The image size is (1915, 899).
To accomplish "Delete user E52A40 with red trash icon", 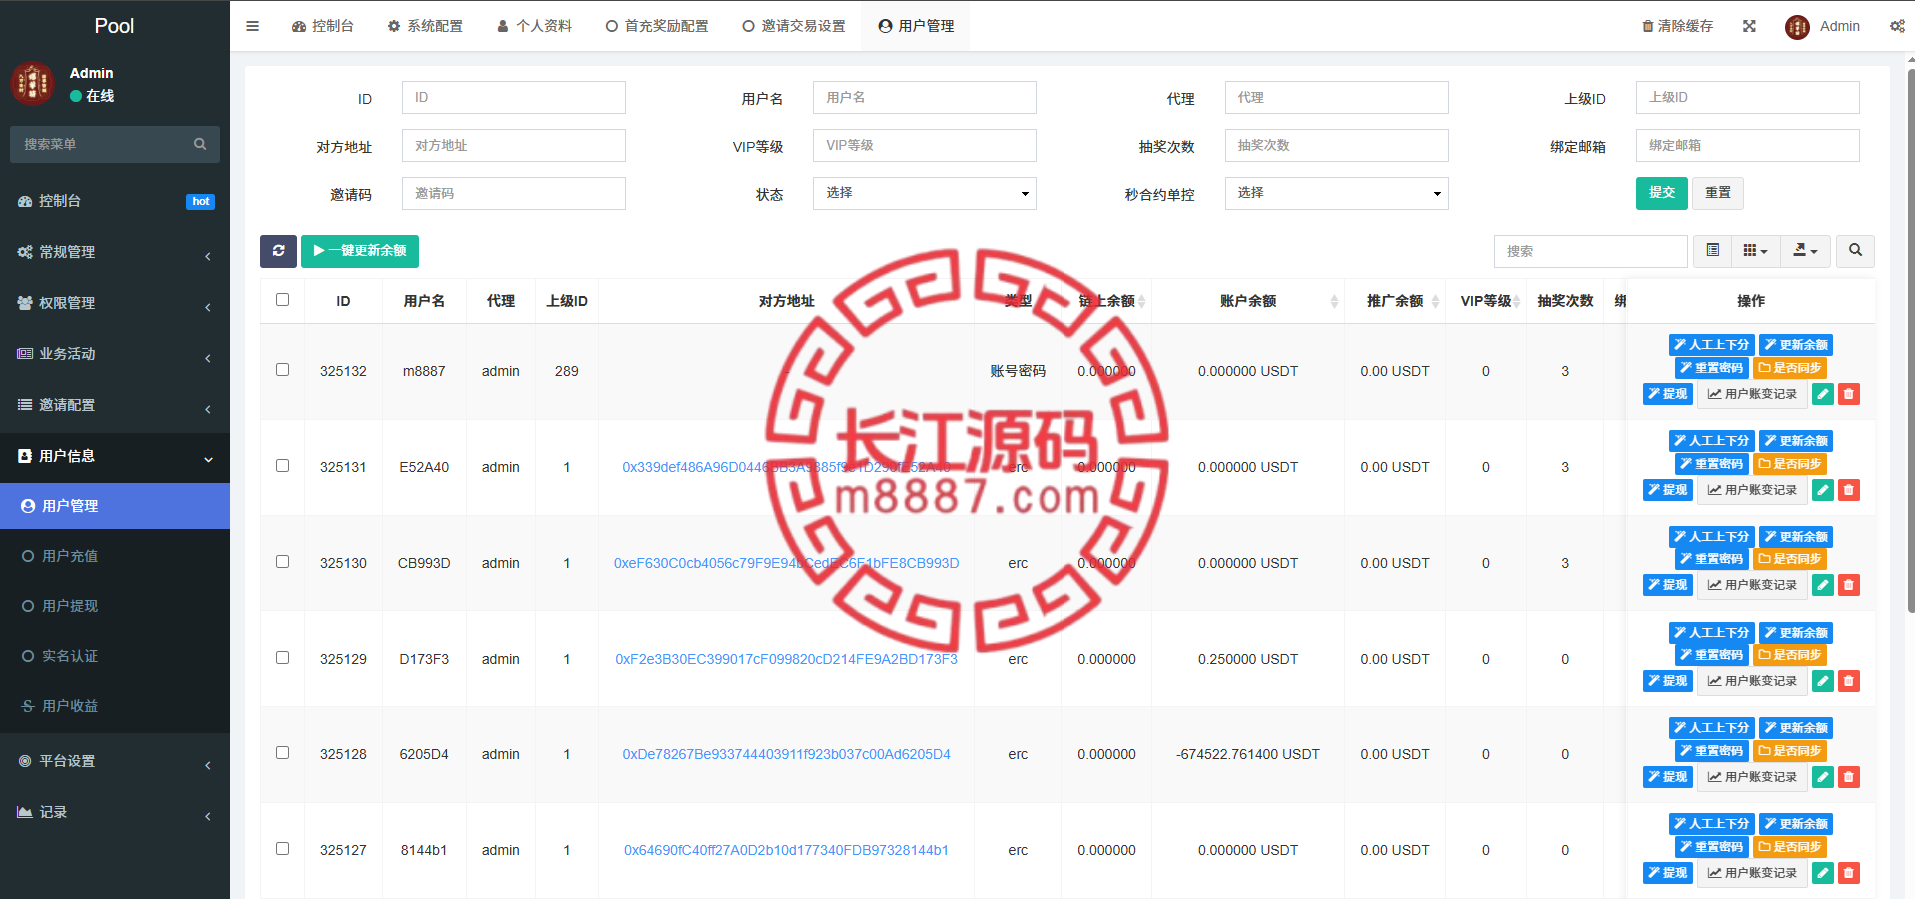I will point(1849,490).
